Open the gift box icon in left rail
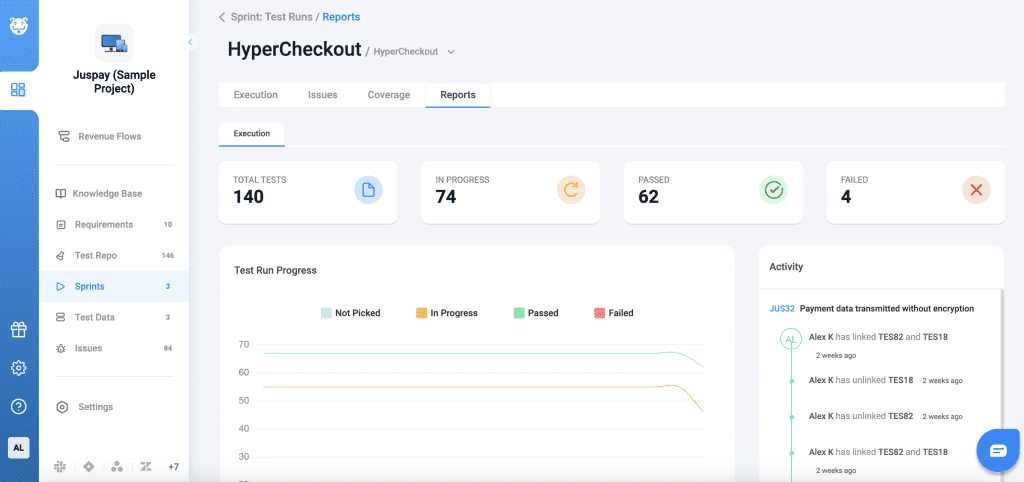 coord(18,330)
